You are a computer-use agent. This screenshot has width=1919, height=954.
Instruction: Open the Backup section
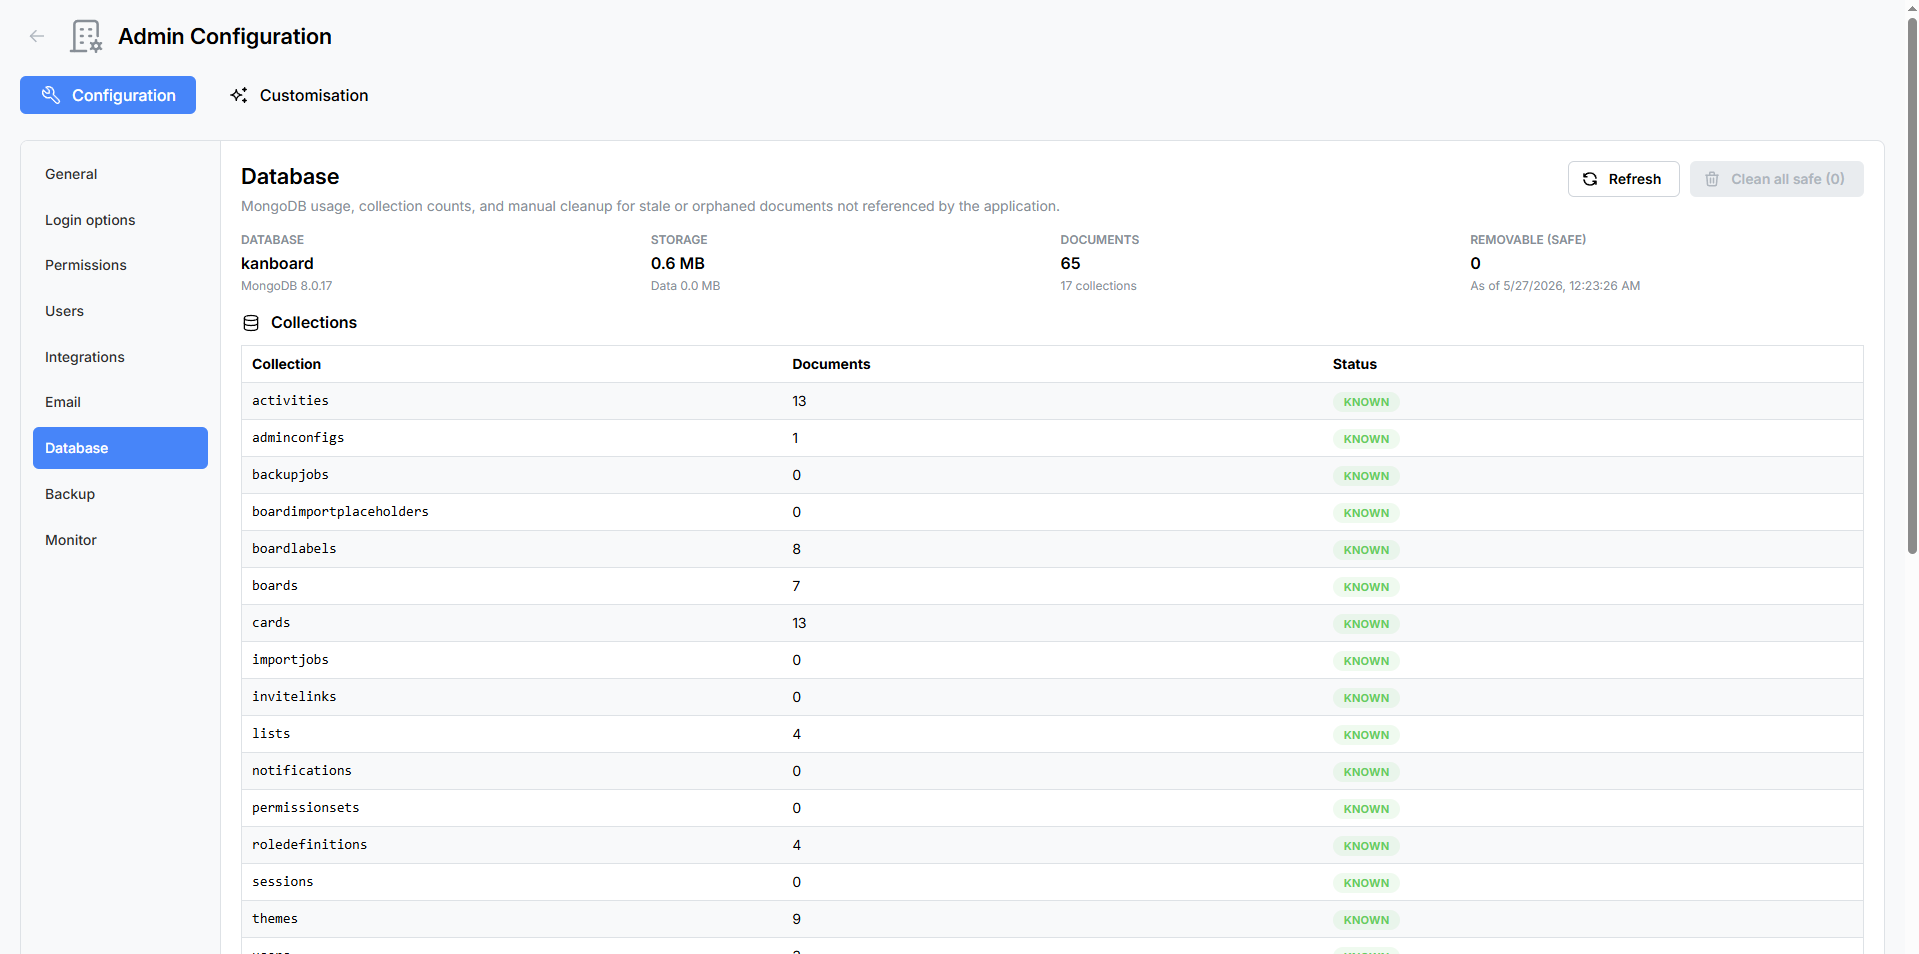tap(120, 494)
